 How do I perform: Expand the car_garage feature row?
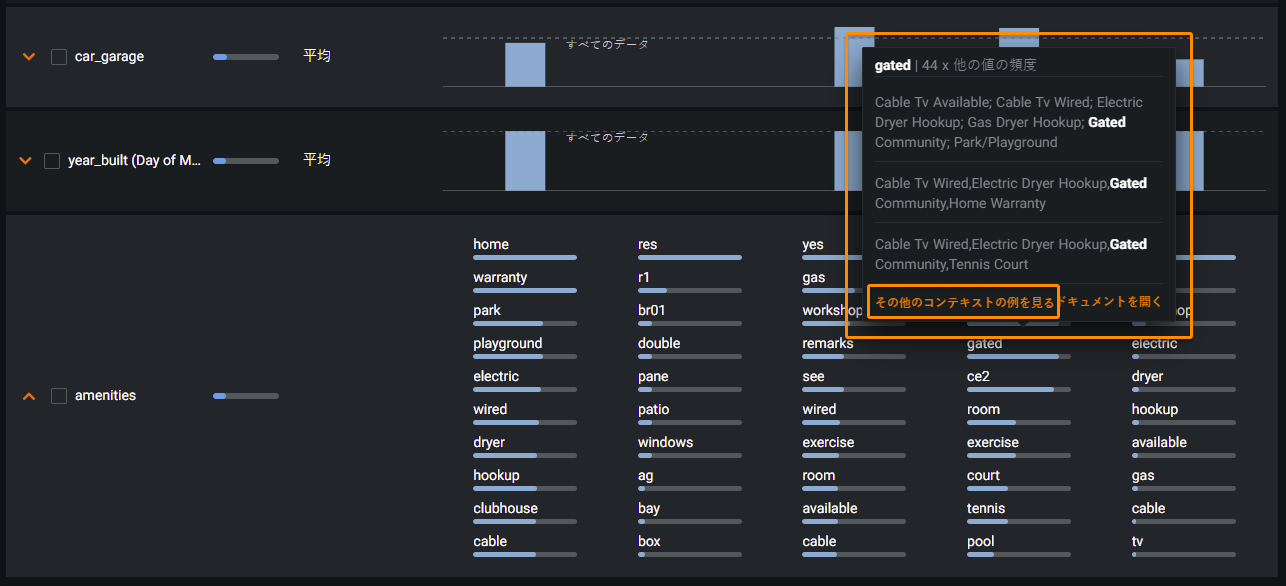pyautogui.click(x=29, y=57)
